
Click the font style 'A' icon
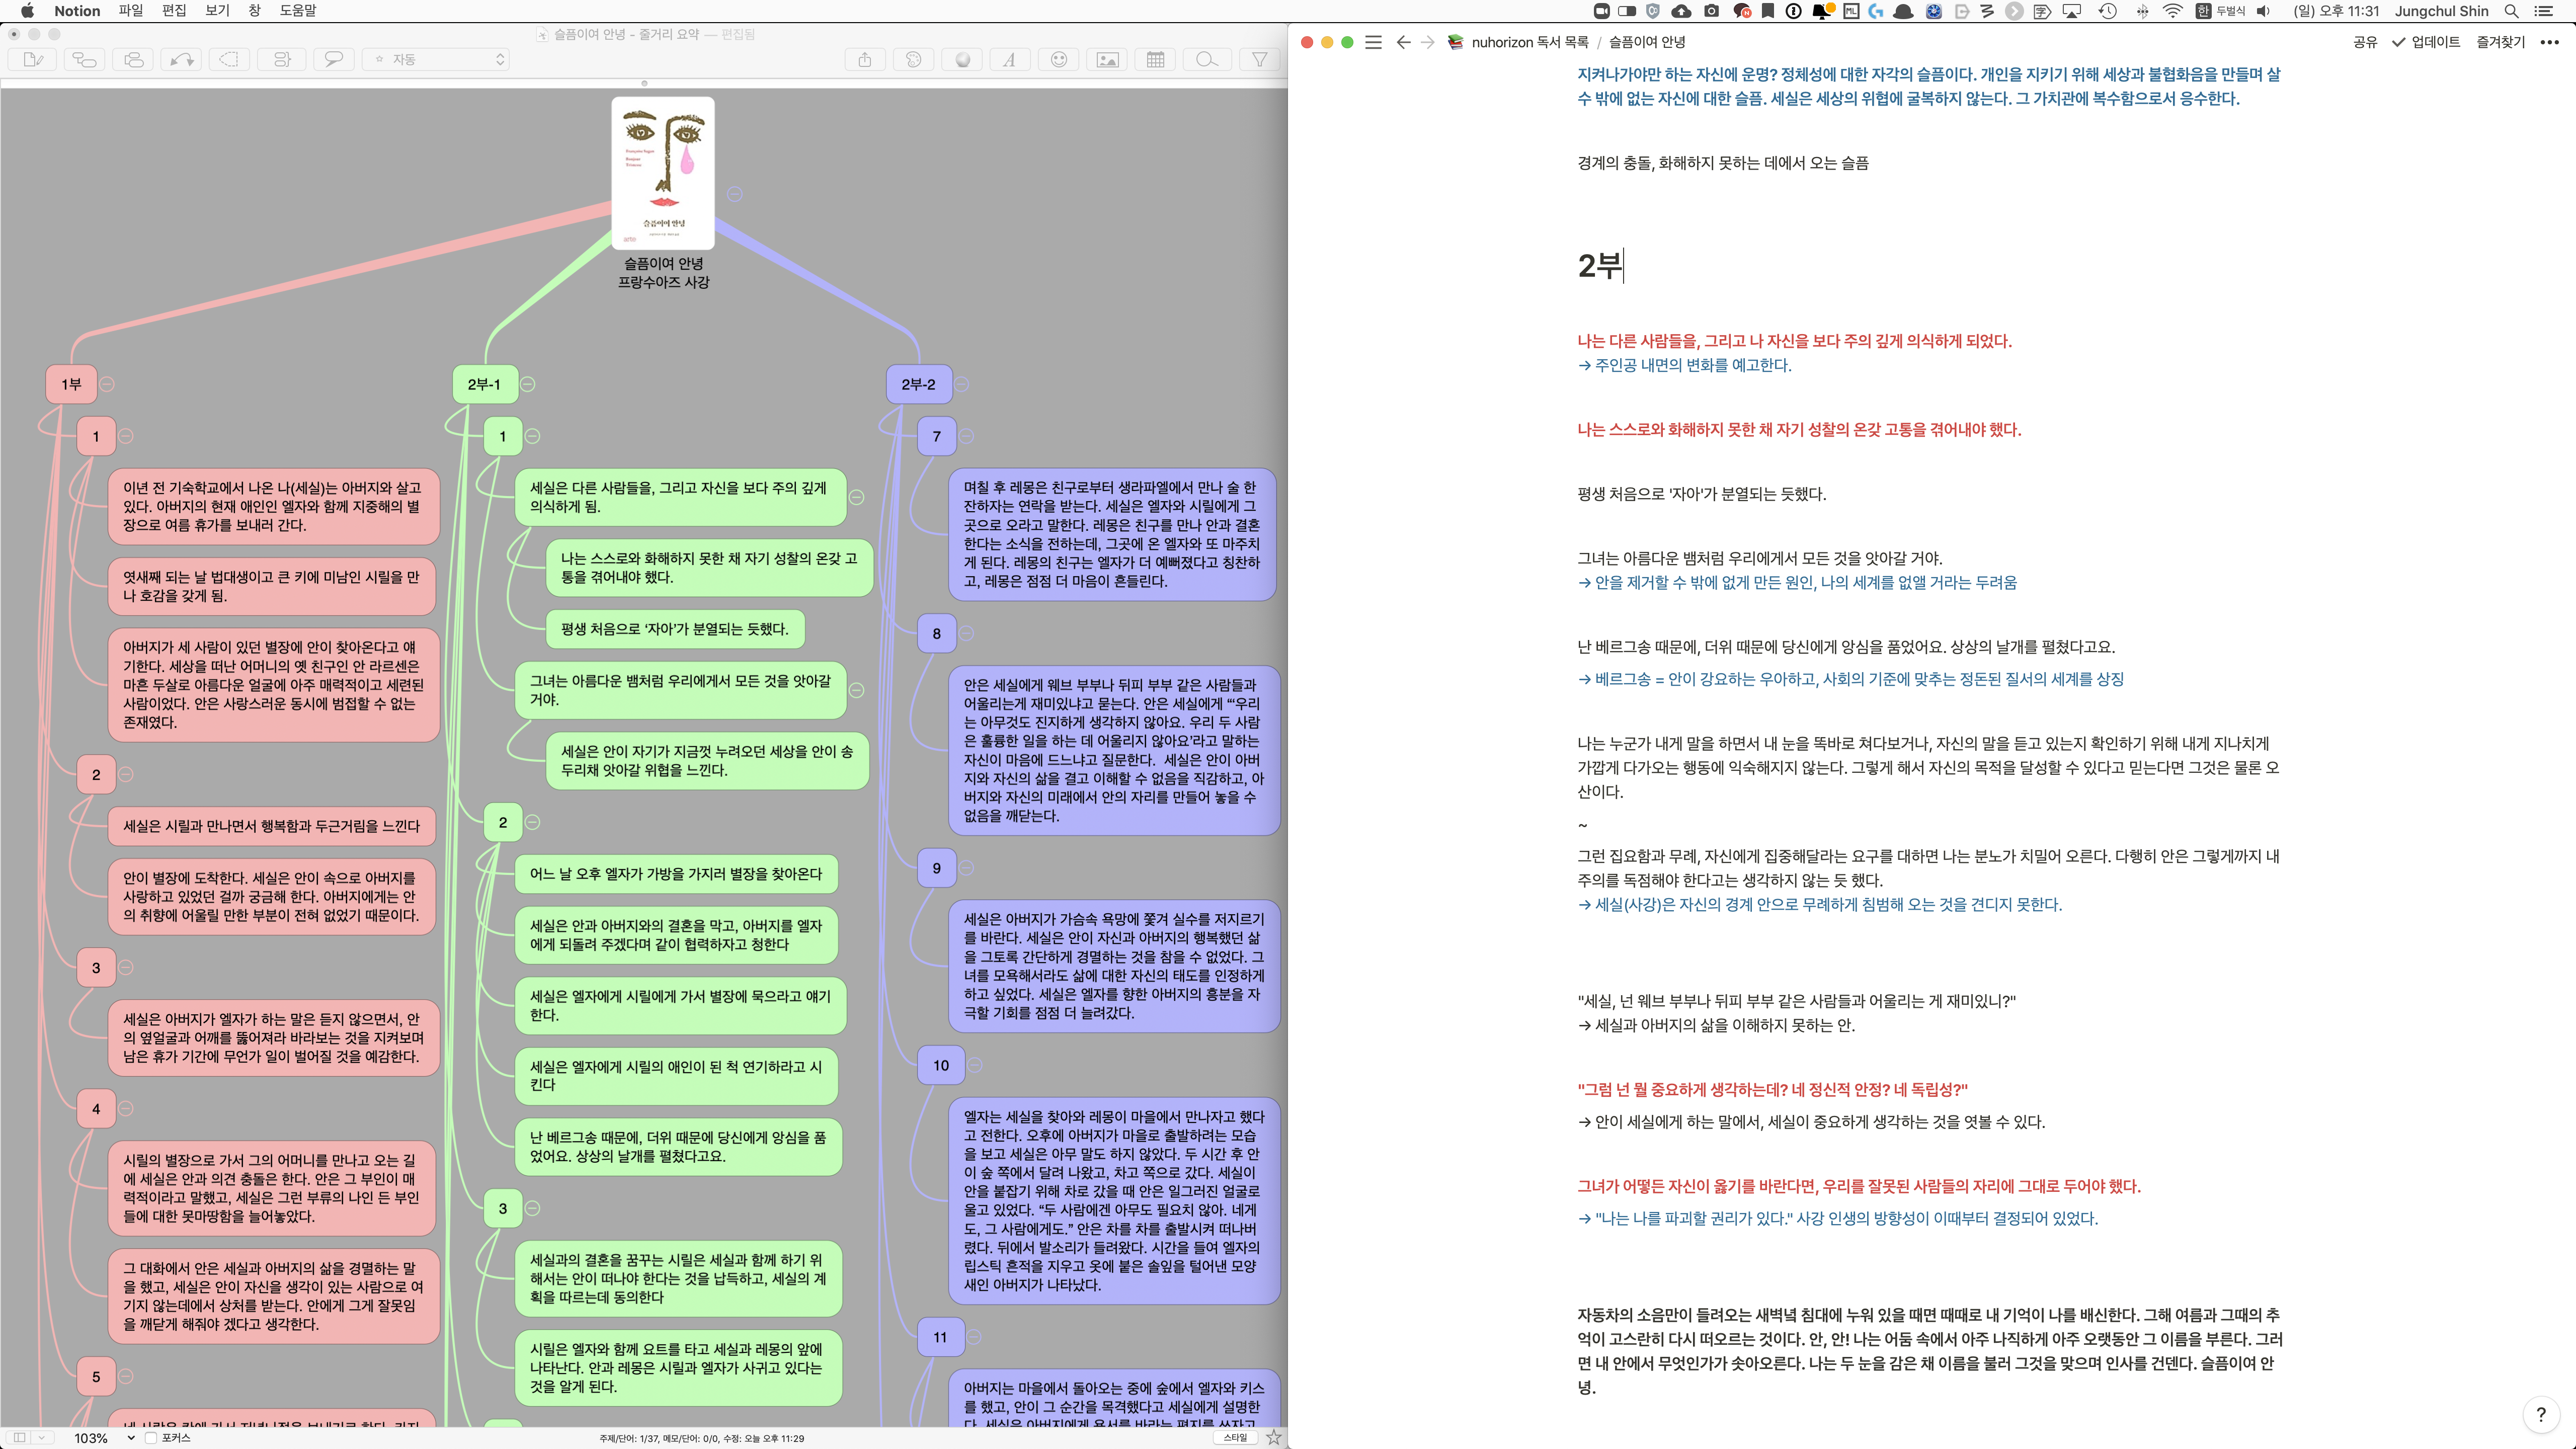pos(1010,60)
